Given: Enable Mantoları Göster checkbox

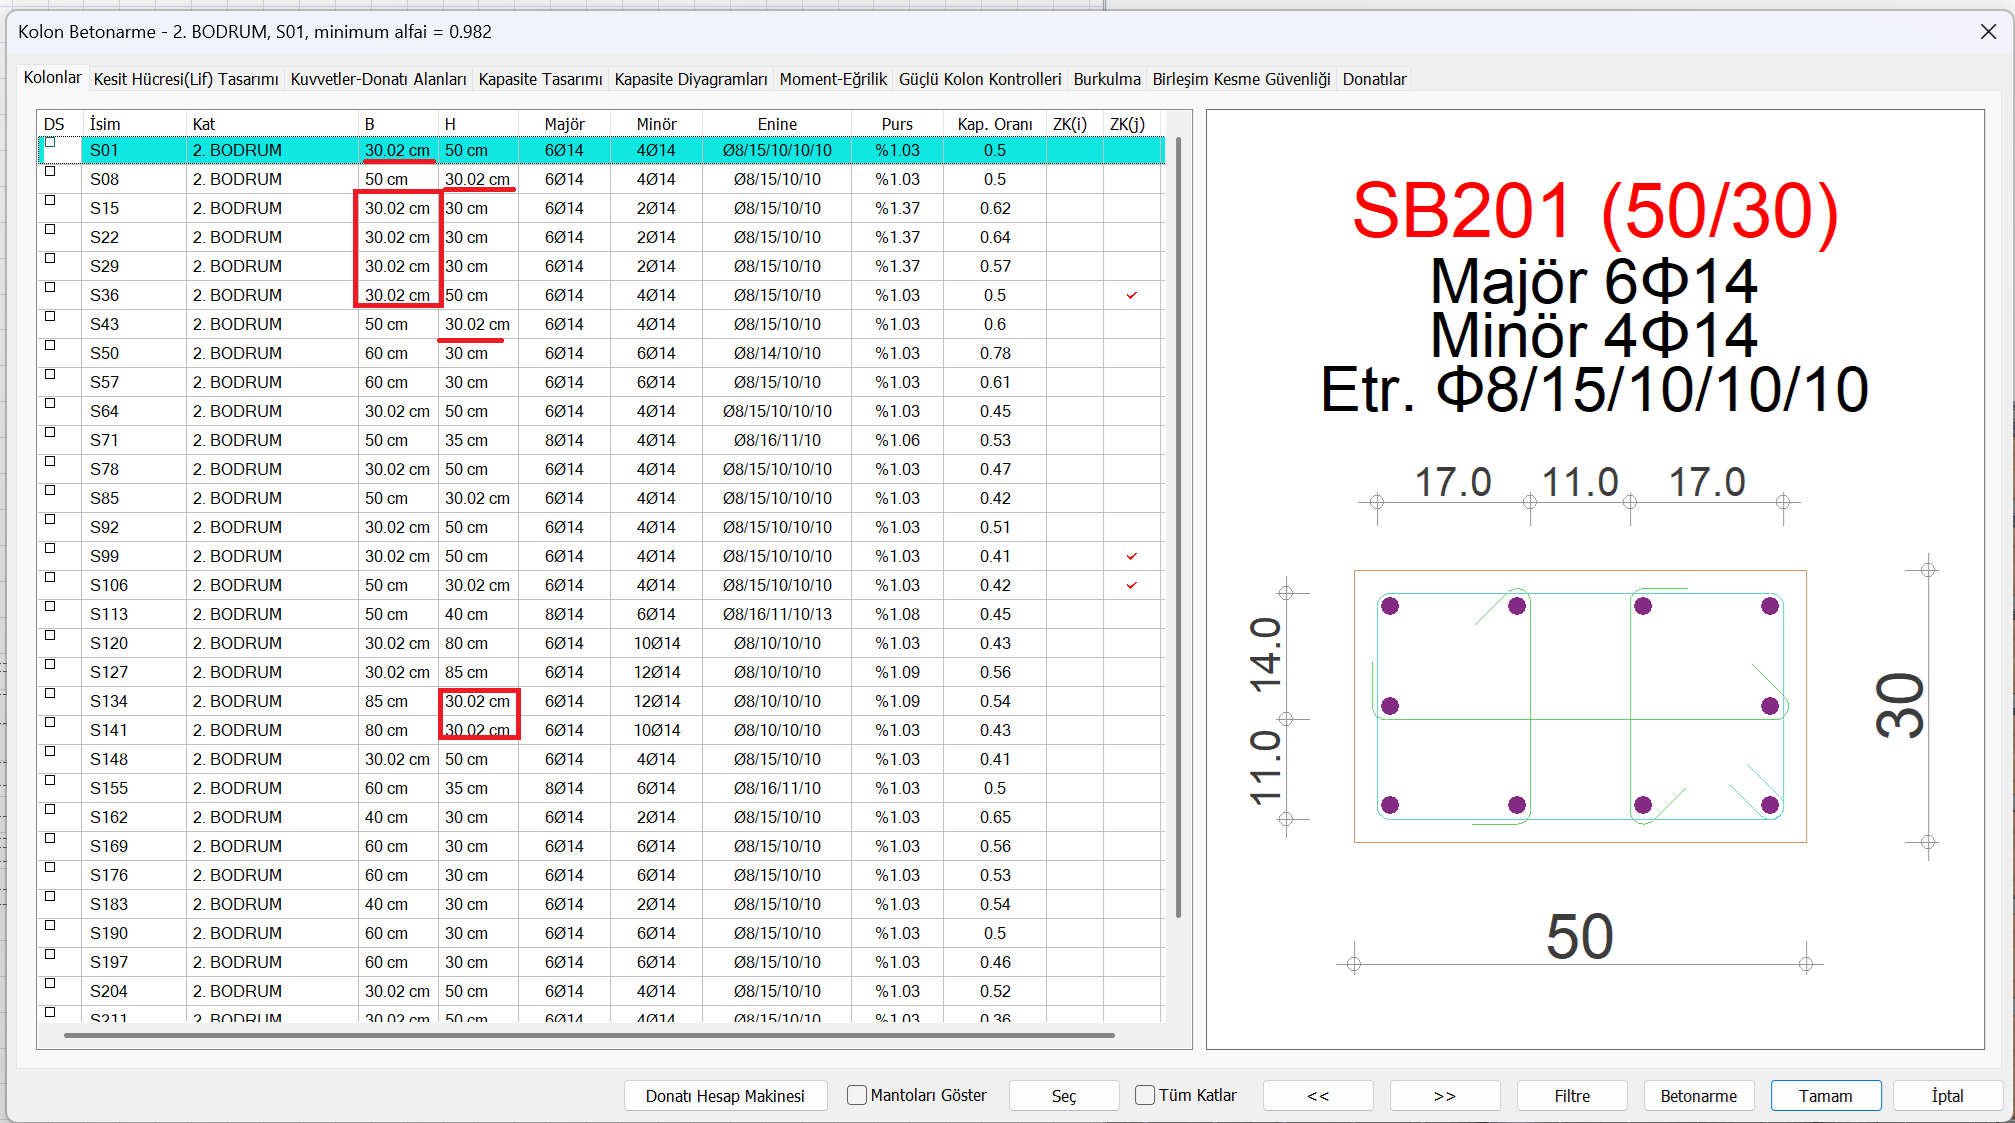Looking at the screenshot, I should 857,1095.
